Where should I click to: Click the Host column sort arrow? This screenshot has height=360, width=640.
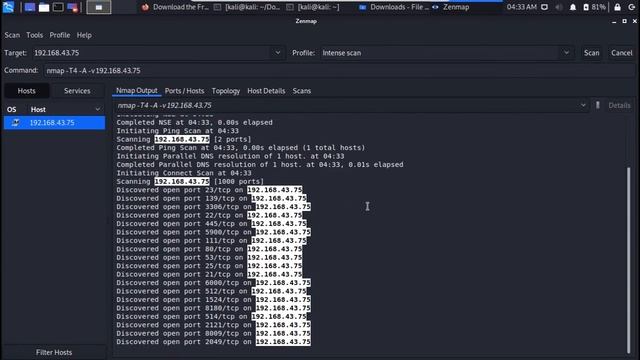98,109
